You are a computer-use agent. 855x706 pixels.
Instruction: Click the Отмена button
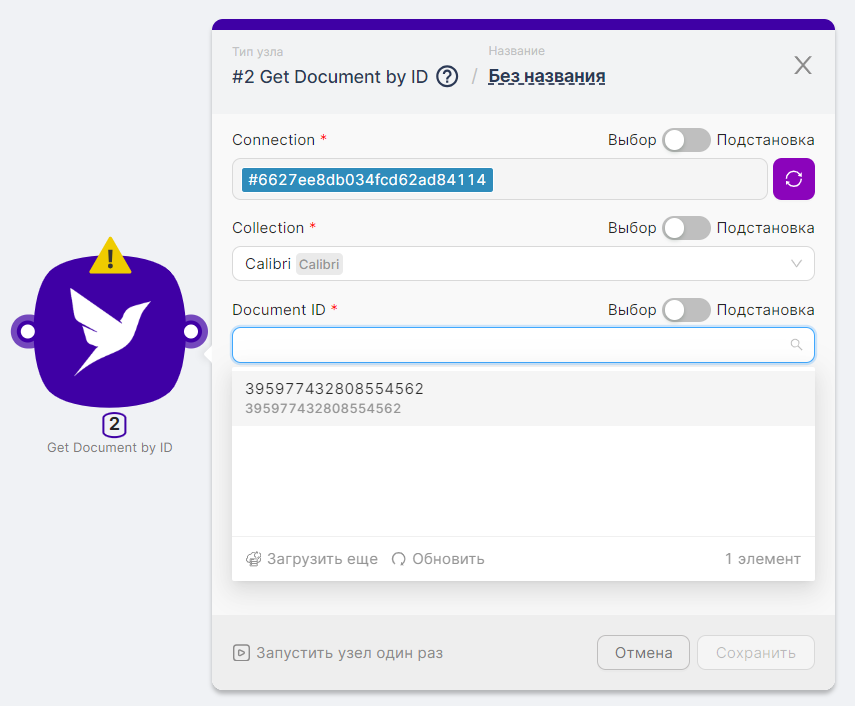[x=643, y=653]
